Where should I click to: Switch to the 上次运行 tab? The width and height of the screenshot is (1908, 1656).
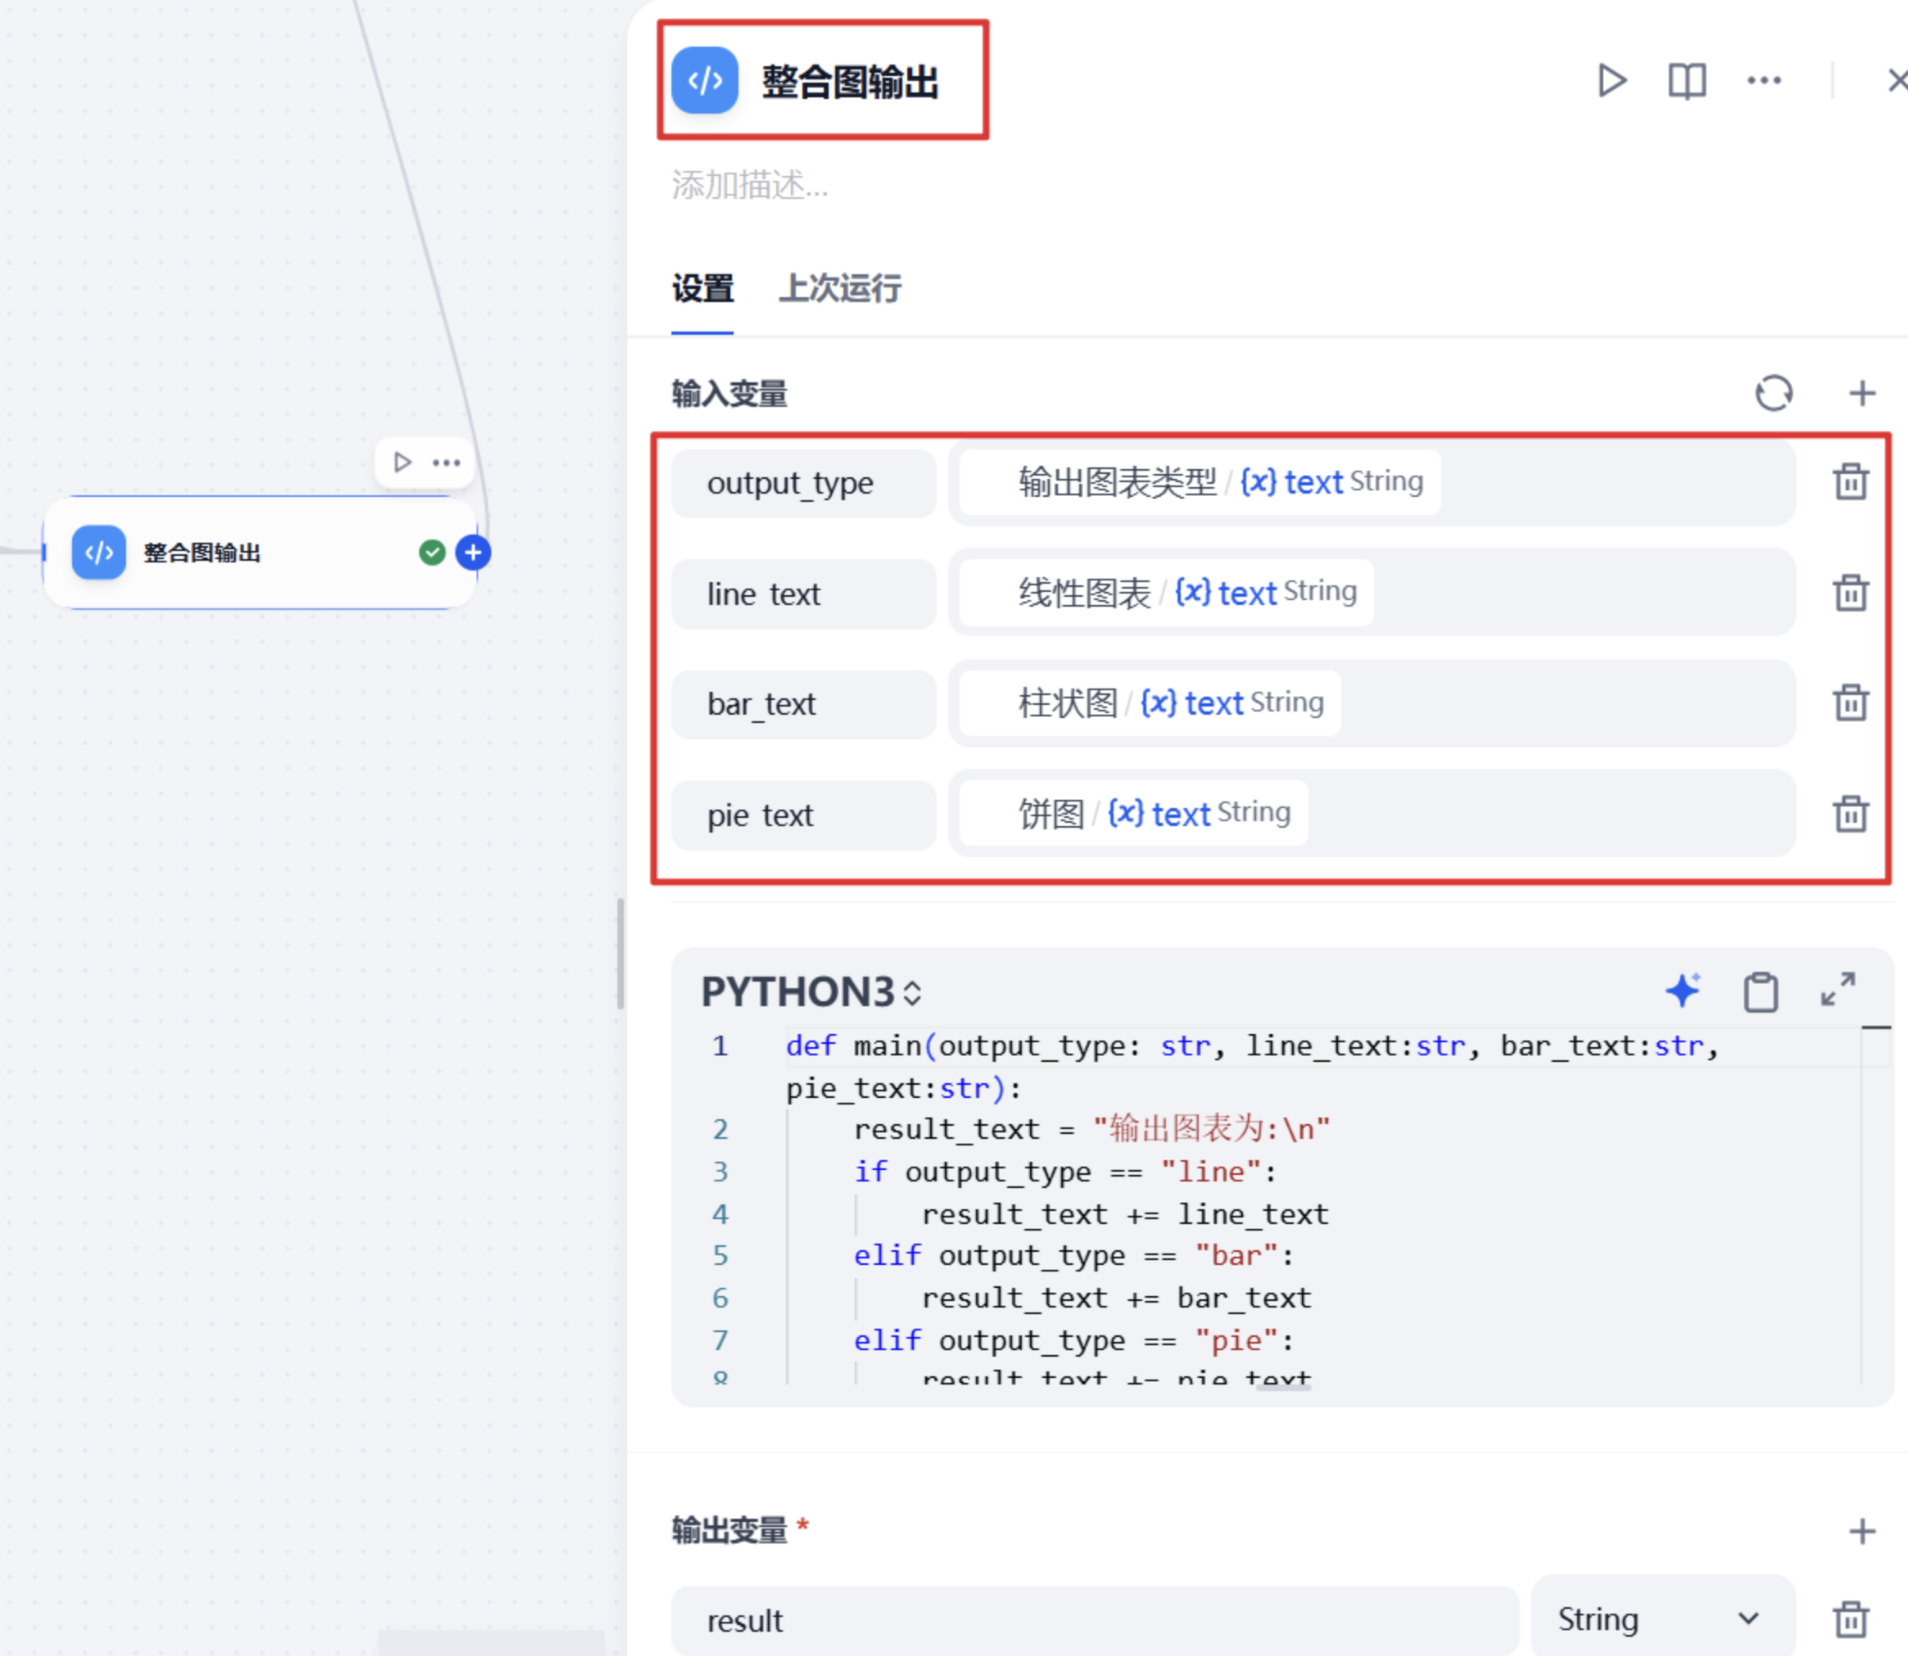840,289
